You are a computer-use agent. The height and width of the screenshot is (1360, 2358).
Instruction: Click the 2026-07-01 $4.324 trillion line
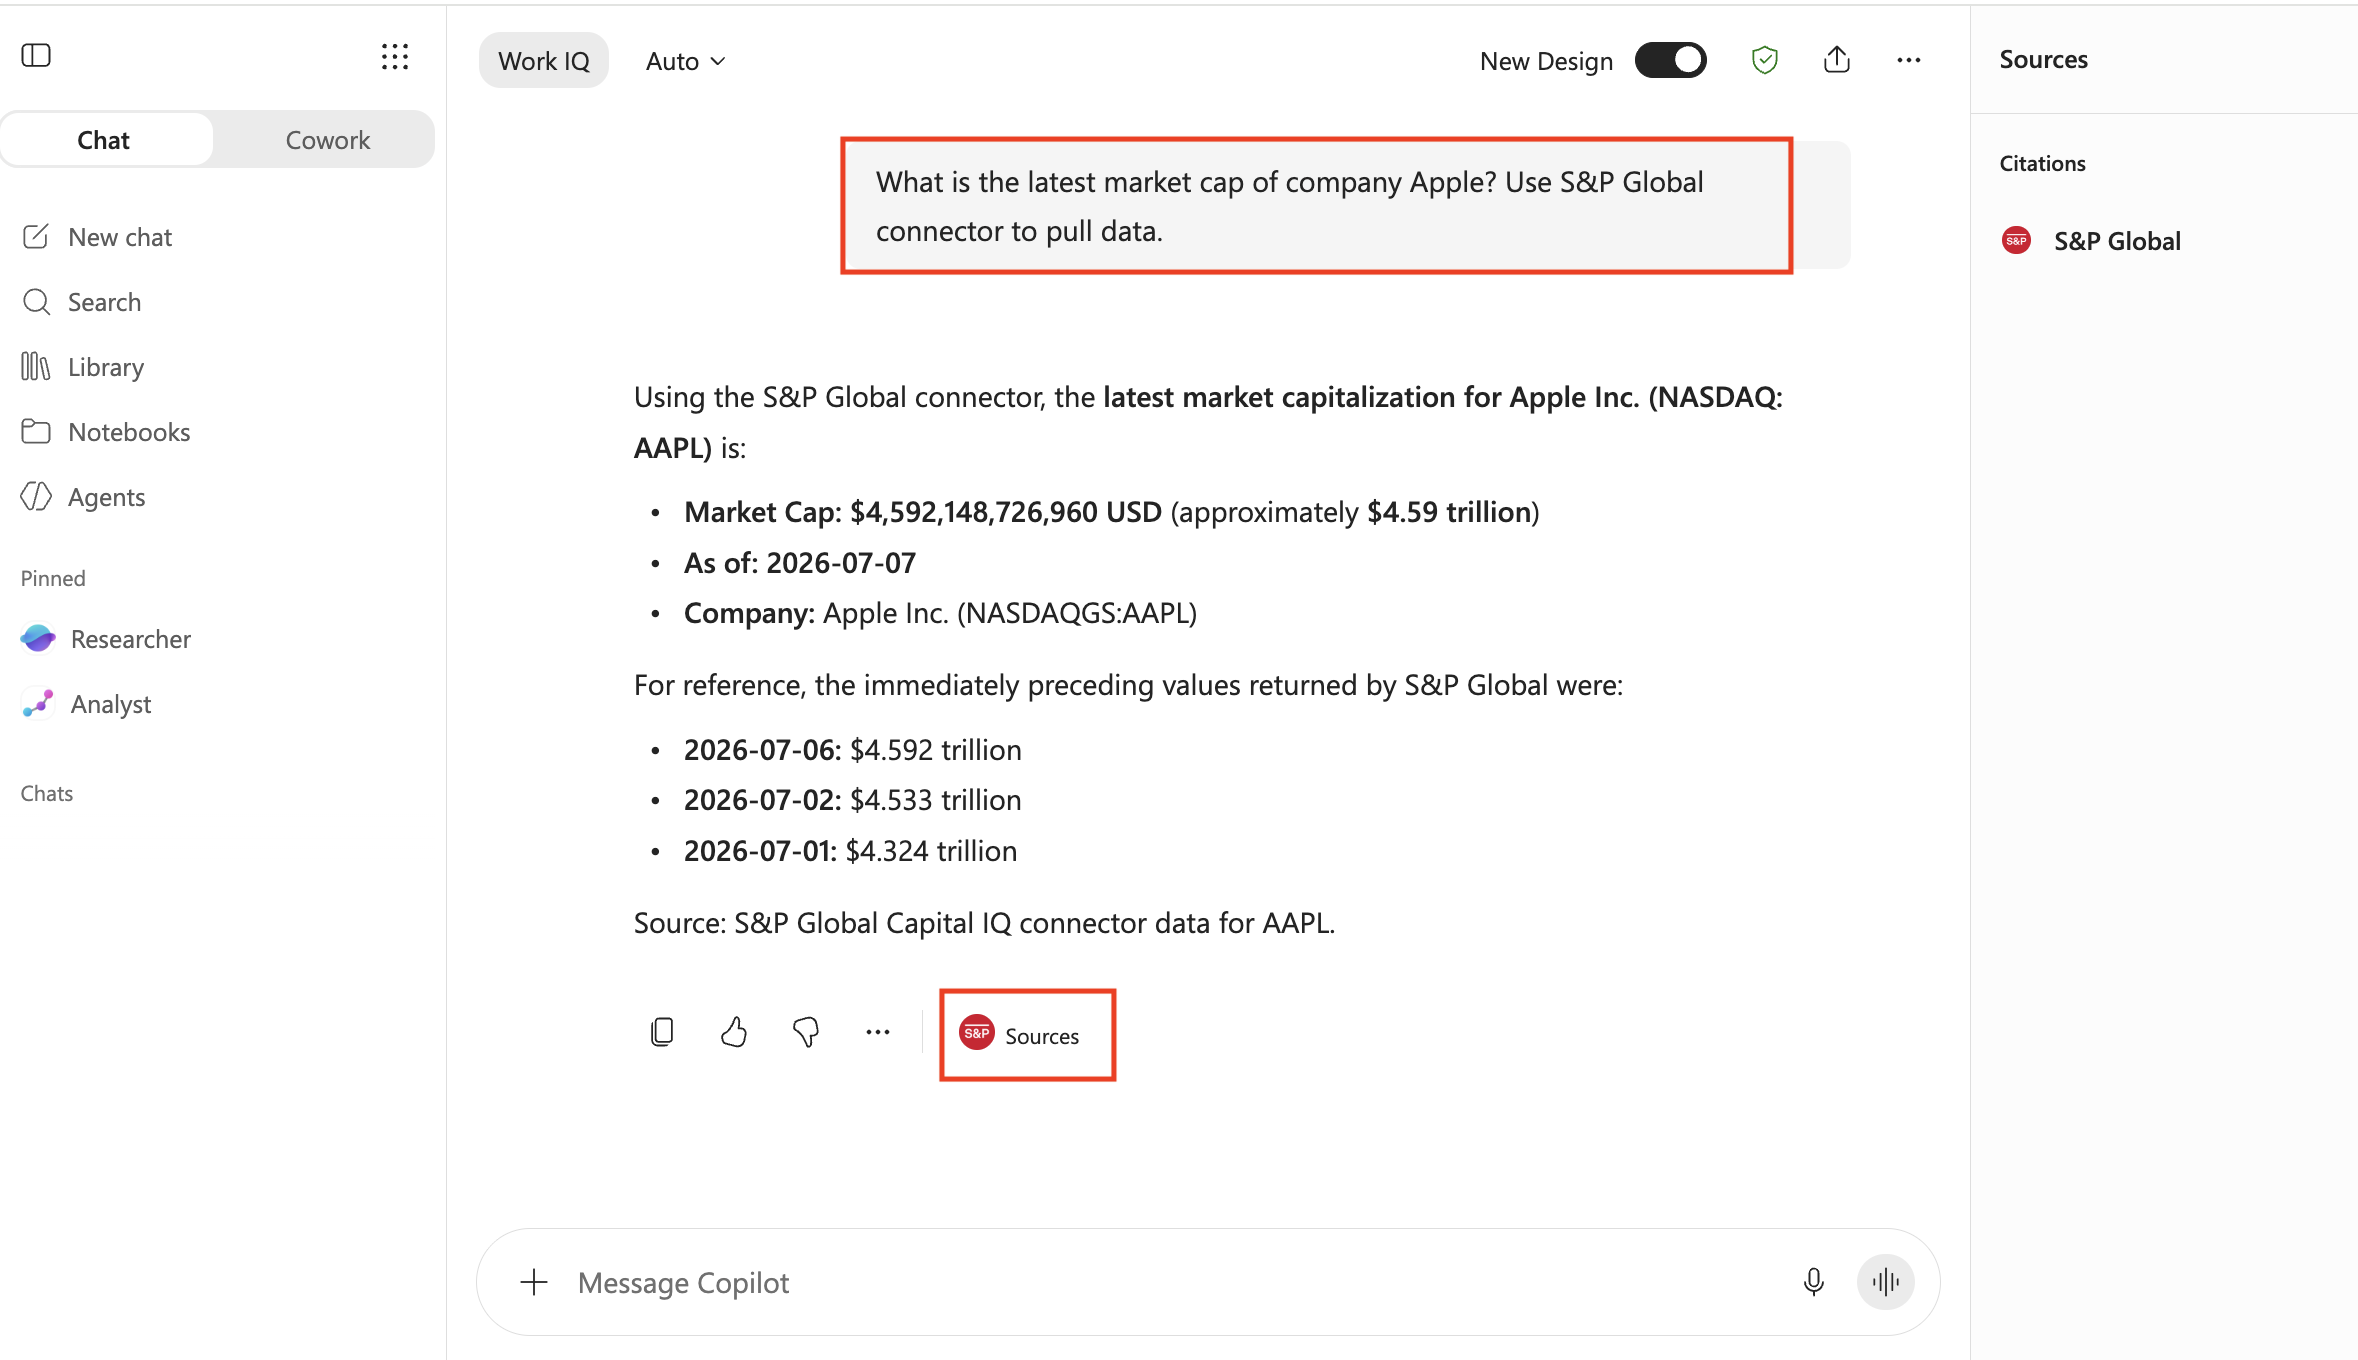pyautogui.click(x=850, y=851)
